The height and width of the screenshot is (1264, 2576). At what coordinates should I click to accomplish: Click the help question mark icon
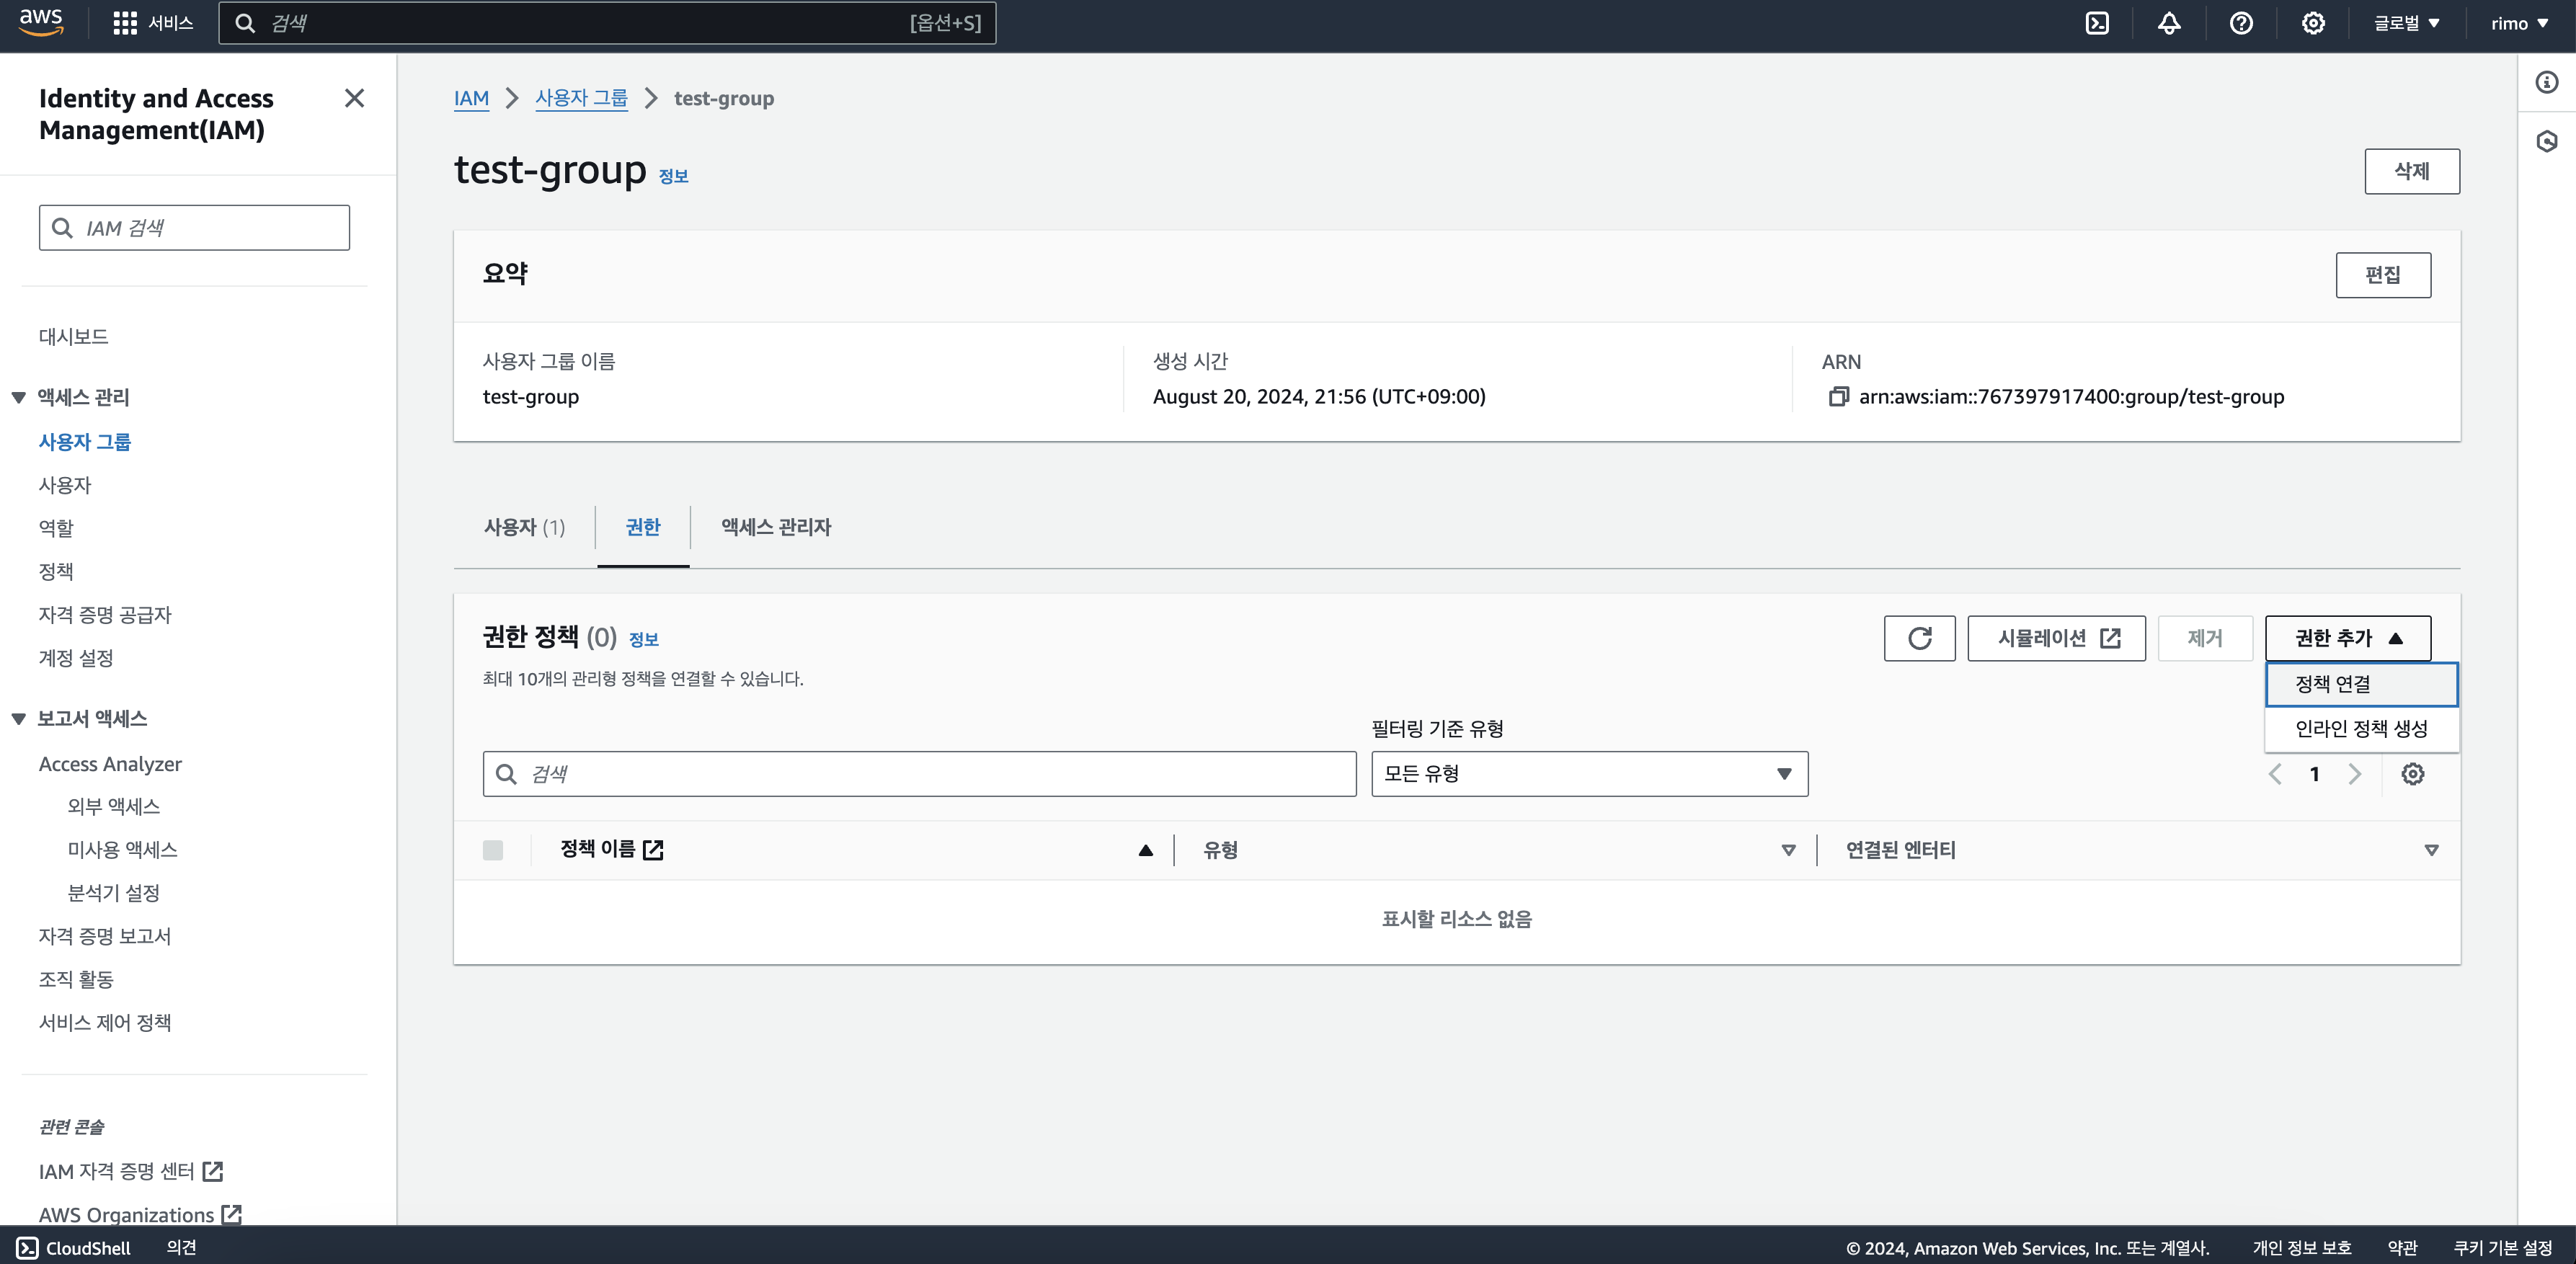[x=2241, y=23]
